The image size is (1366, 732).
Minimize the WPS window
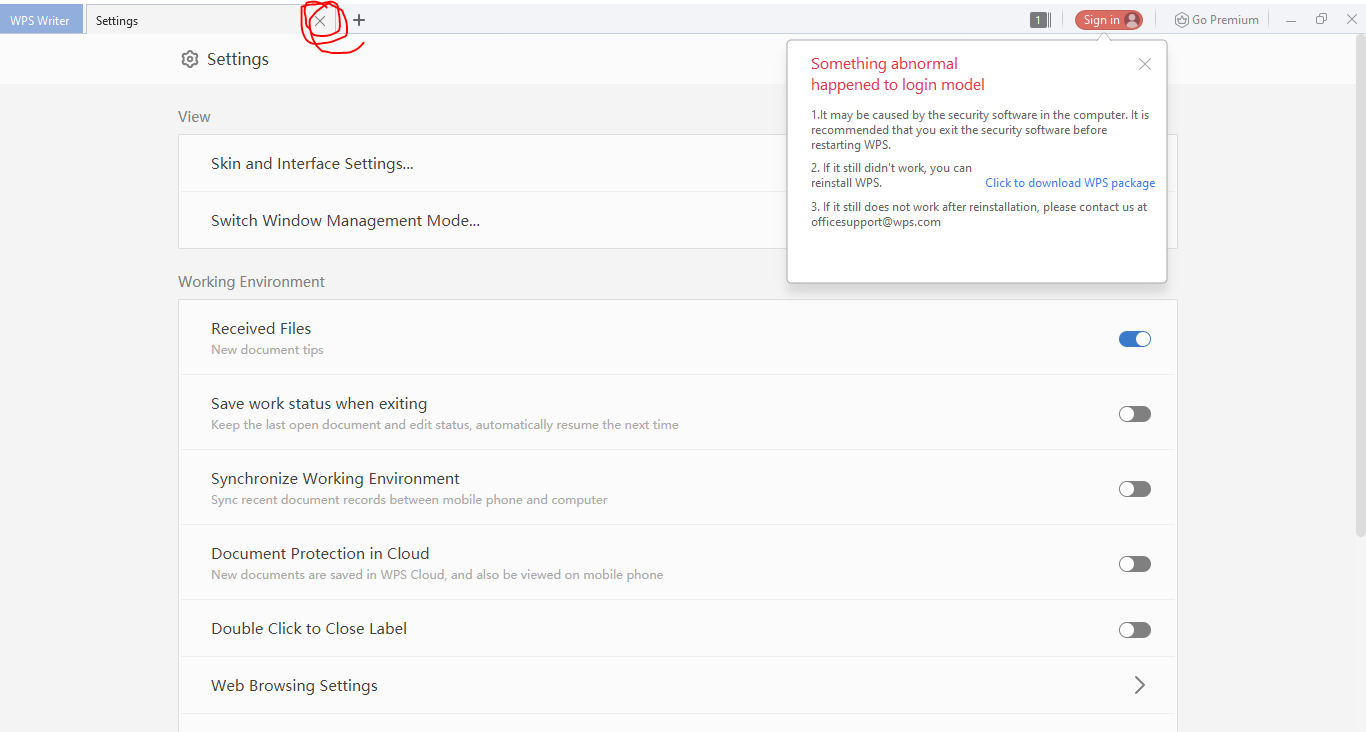pyautogui.click(x=1292, y=20)
